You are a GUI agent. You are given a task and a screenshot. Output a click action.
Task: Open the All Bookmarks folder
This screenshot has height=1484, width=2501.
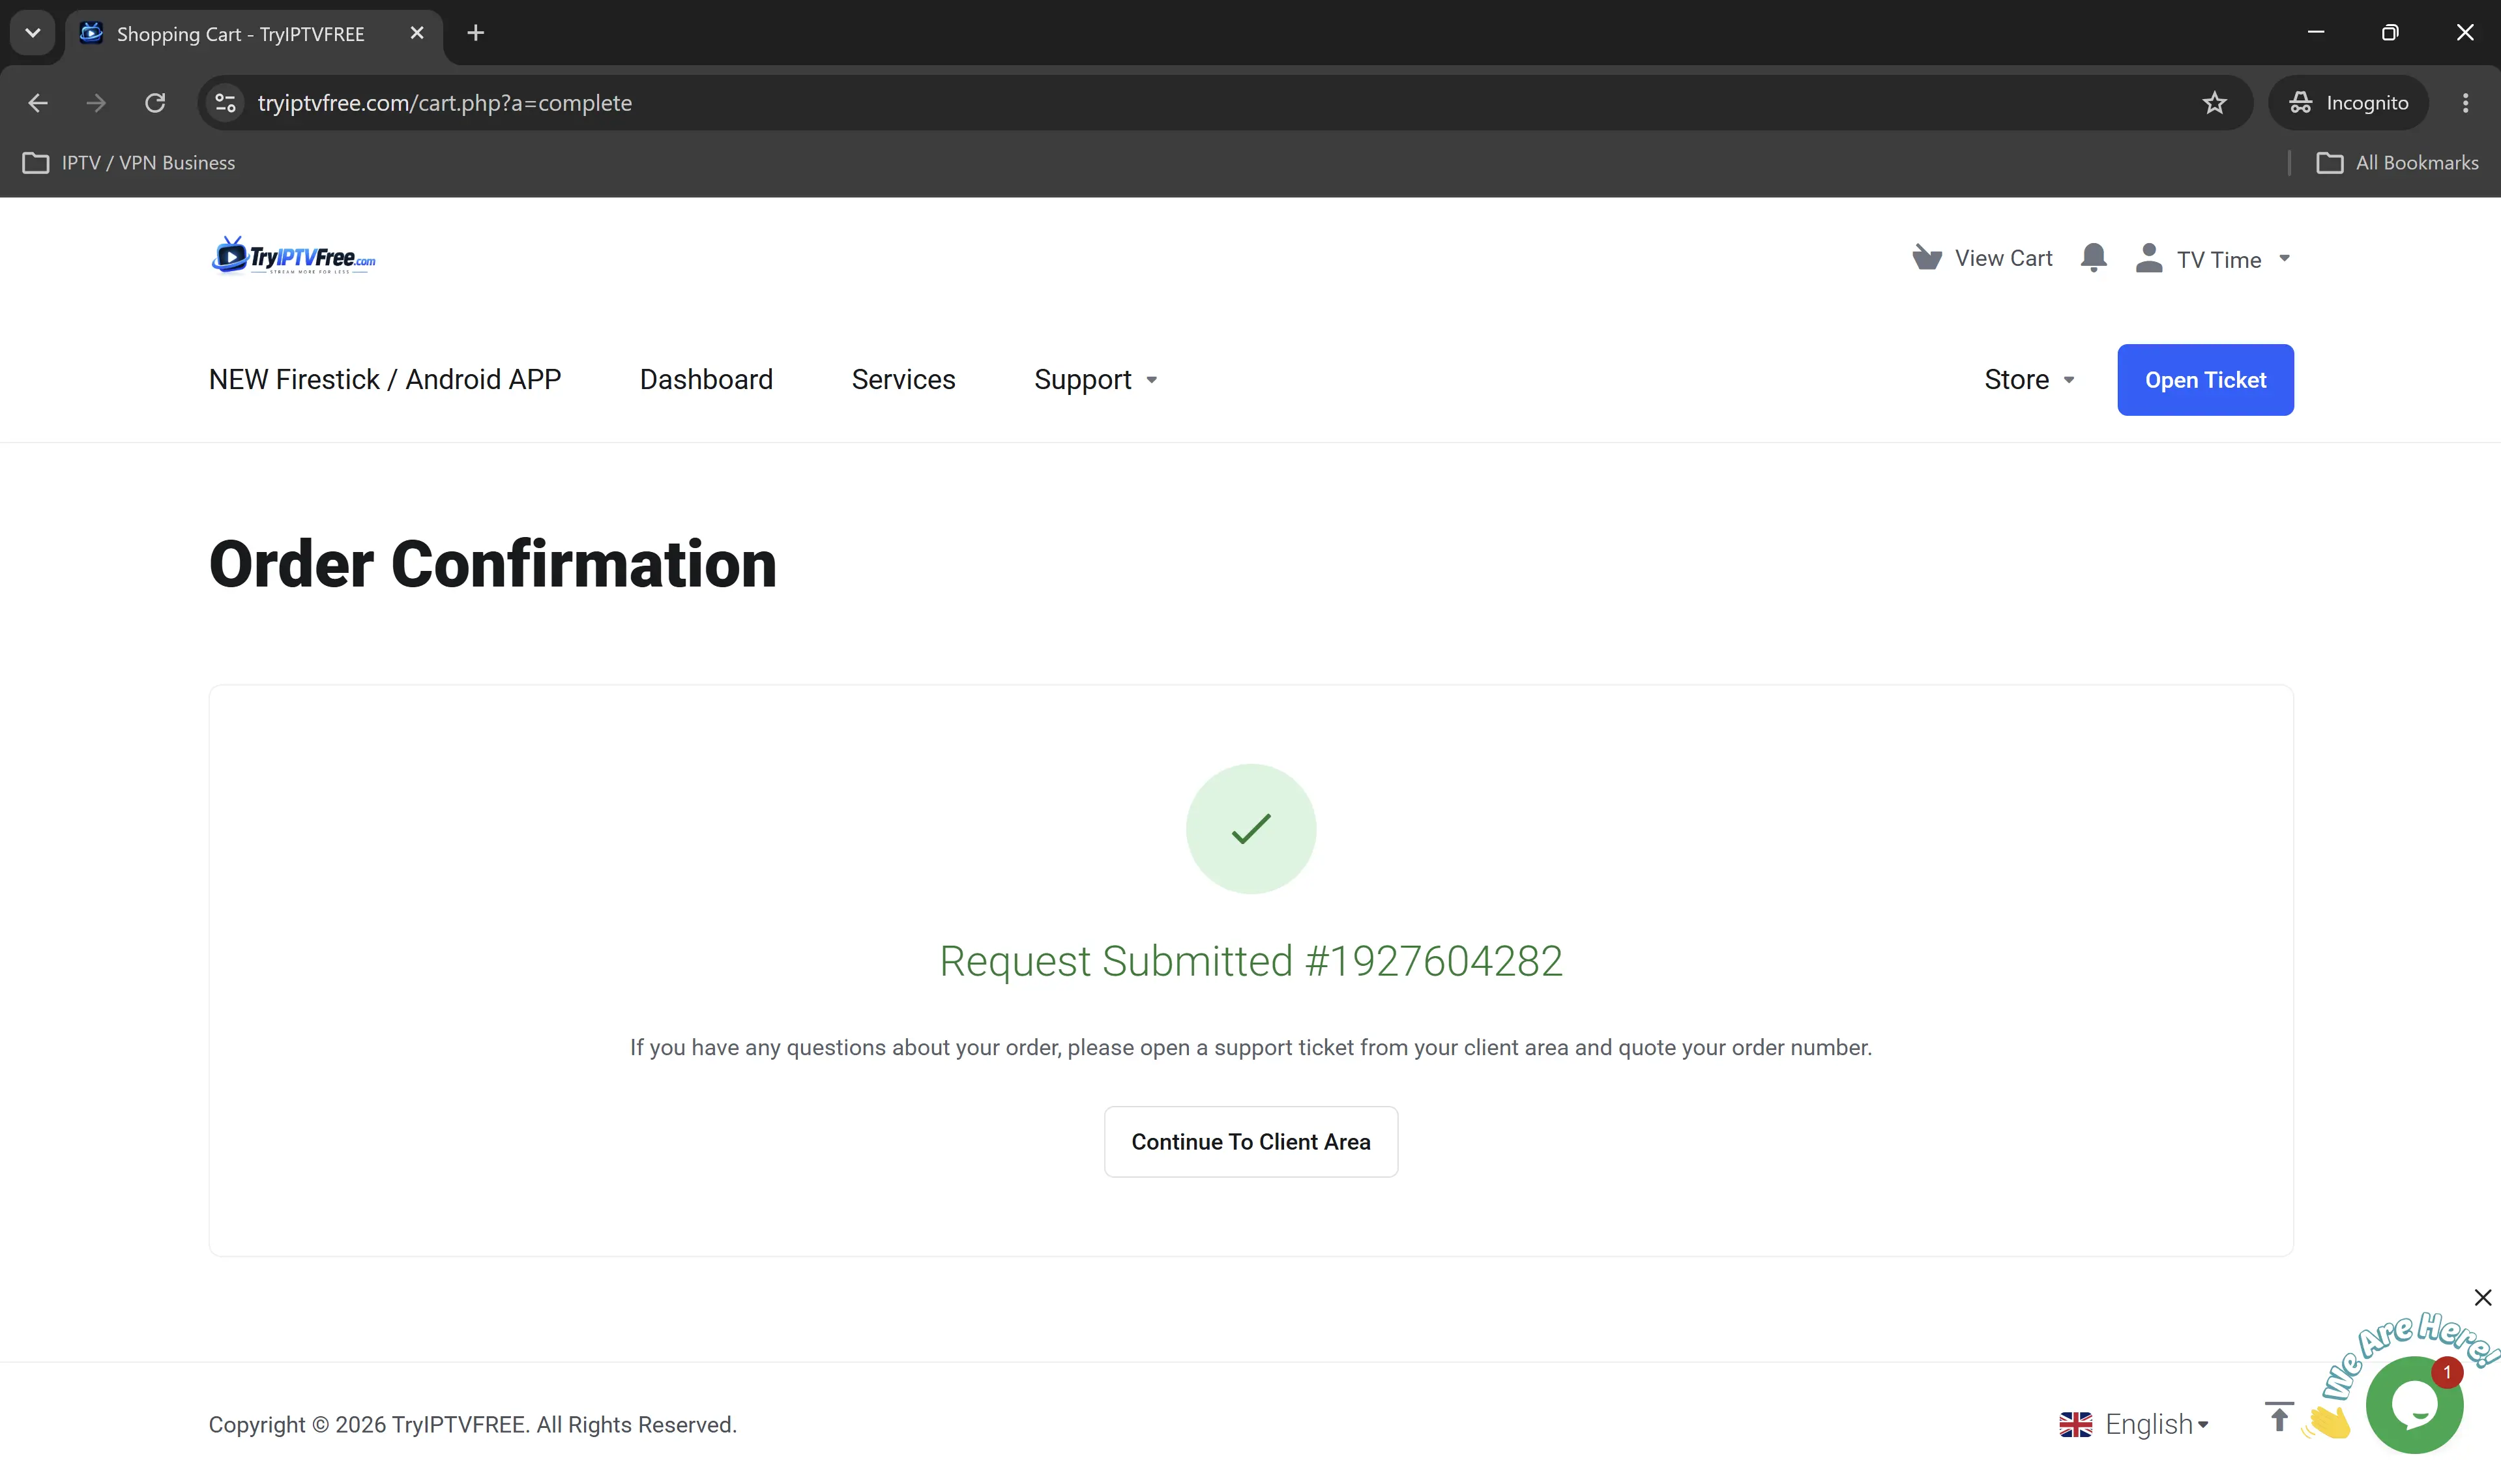[x=2397, y=163]
